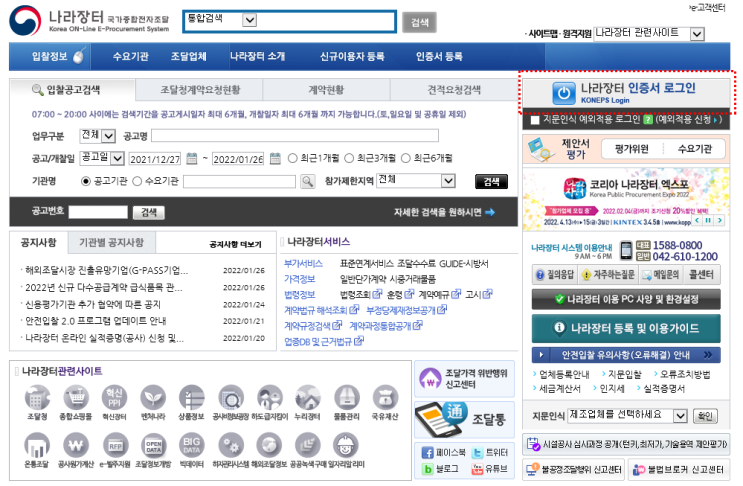The image size is (743, 486).
Task: Open the 공공녹색구매 icon
Action: click(x=308, y=445)
